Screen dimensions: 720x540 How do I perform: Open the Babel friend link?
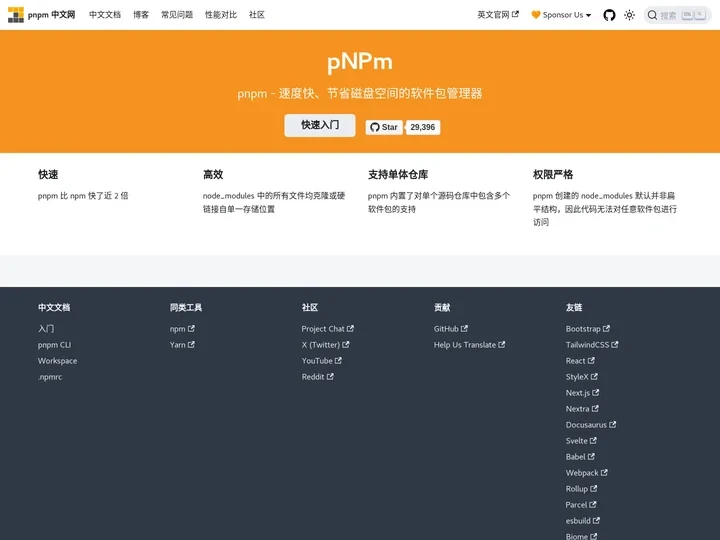pos(580,457)
